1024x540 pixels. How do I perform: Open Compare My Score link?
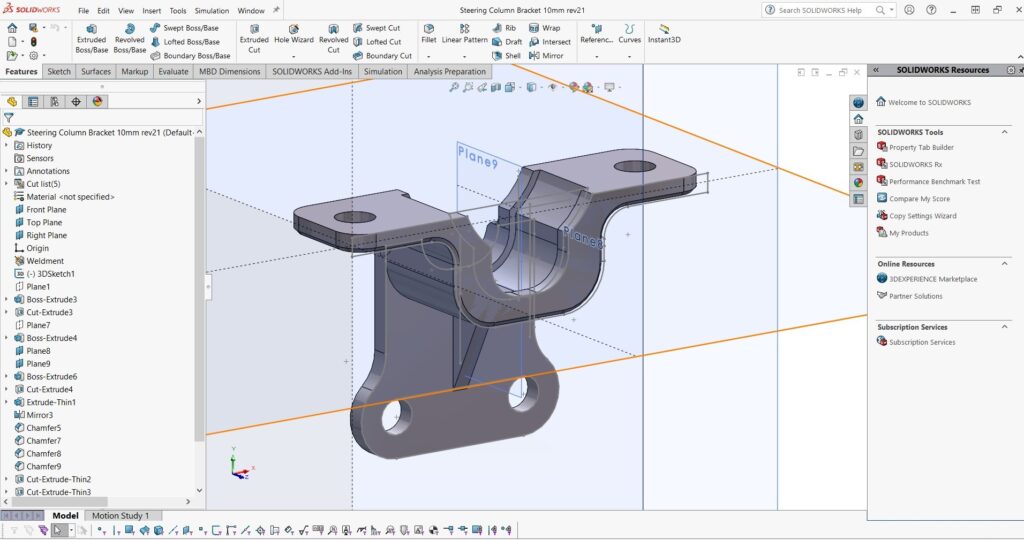(914, 198)
